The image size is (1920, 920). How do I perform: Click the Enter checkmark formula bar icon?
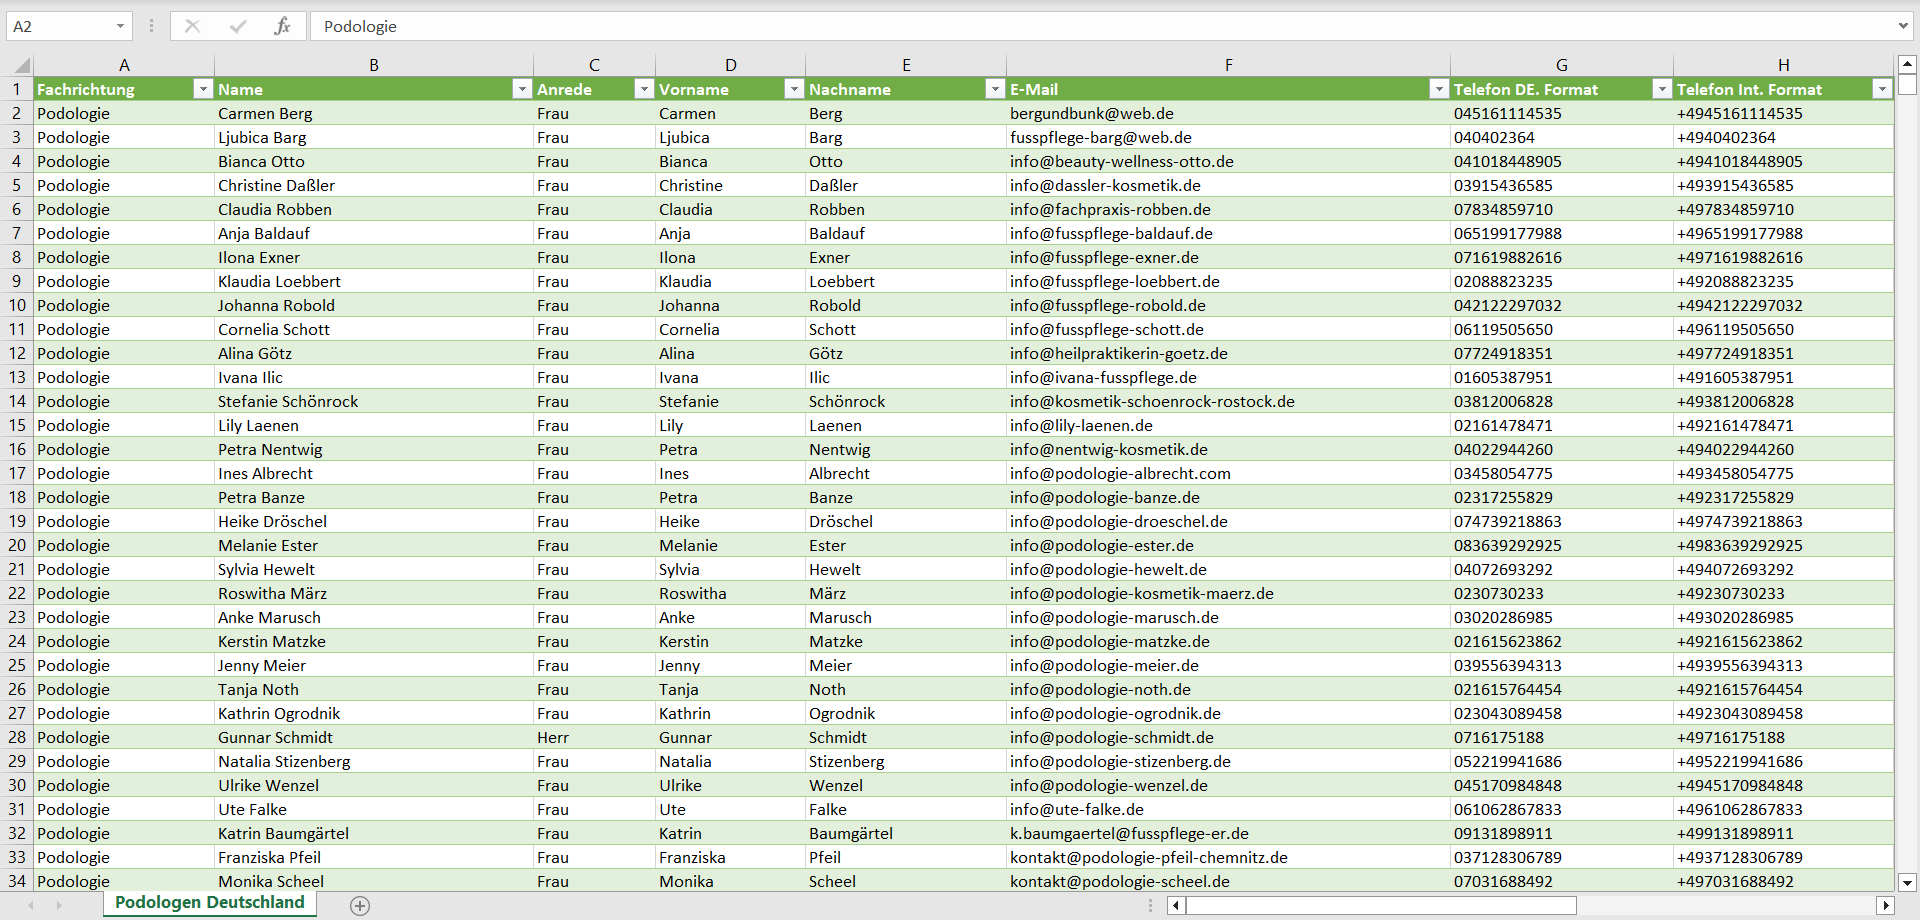(237, 26)
